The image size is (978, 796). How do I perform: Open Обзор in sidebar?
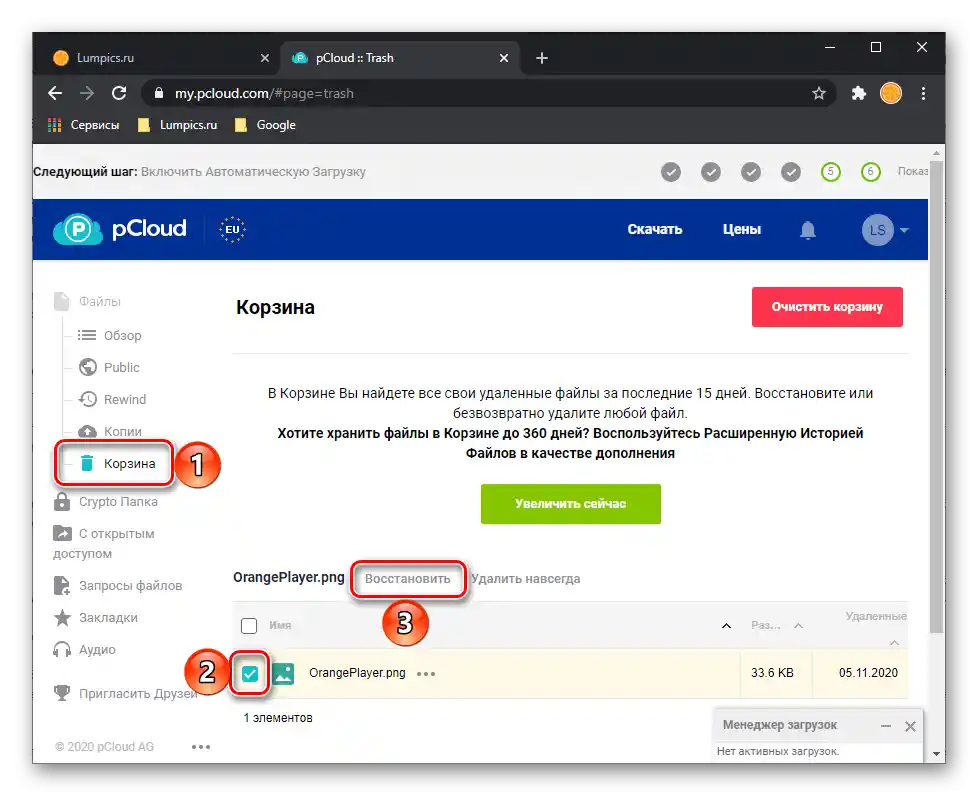pos(109,336)
